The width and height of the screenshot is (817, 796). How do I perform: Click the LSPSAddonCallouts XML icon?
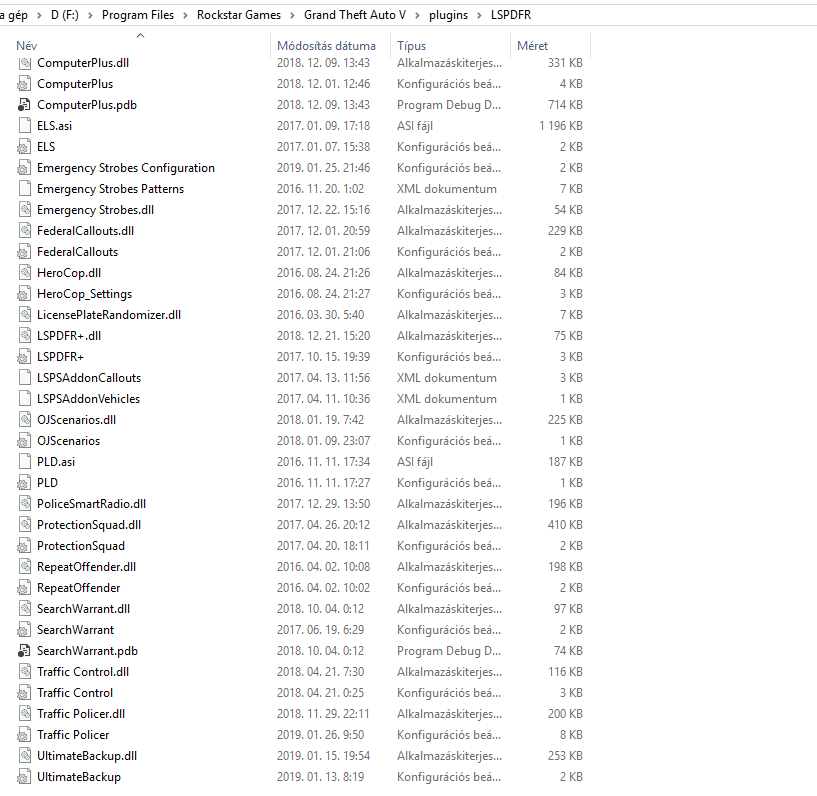pyautogui.click(x=24, y=378)
